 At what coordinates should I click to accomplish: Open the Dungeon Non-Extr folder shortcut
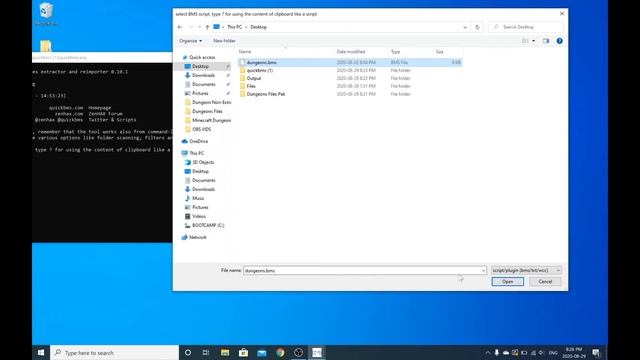(x=211, y=102)
